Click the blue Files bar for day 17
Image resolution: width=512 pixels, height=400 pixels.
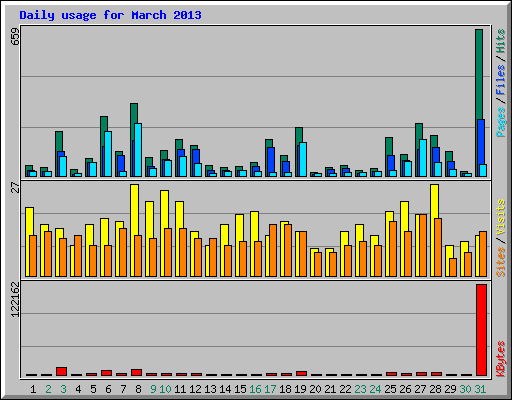click(271, 160)
